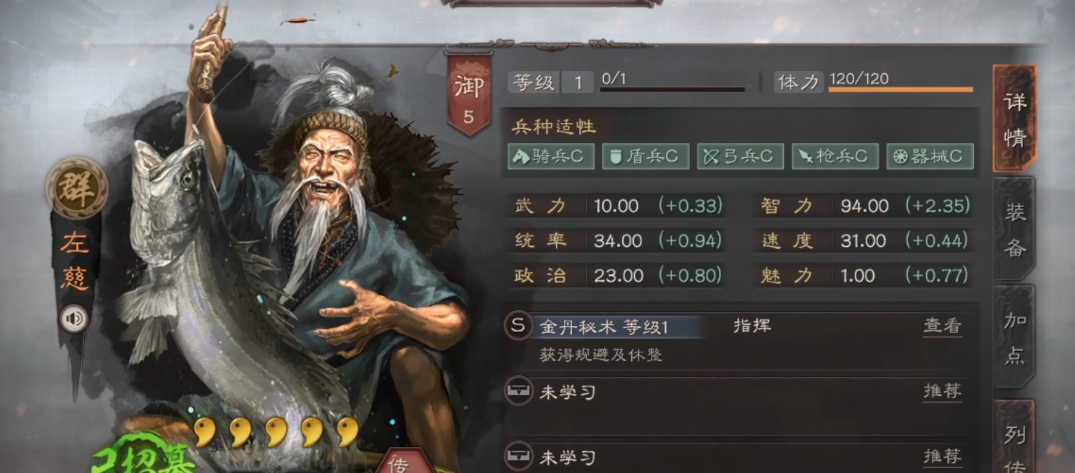Click 推荐 for second unlearned skill

pyautogui.click(x=942, y=457)
